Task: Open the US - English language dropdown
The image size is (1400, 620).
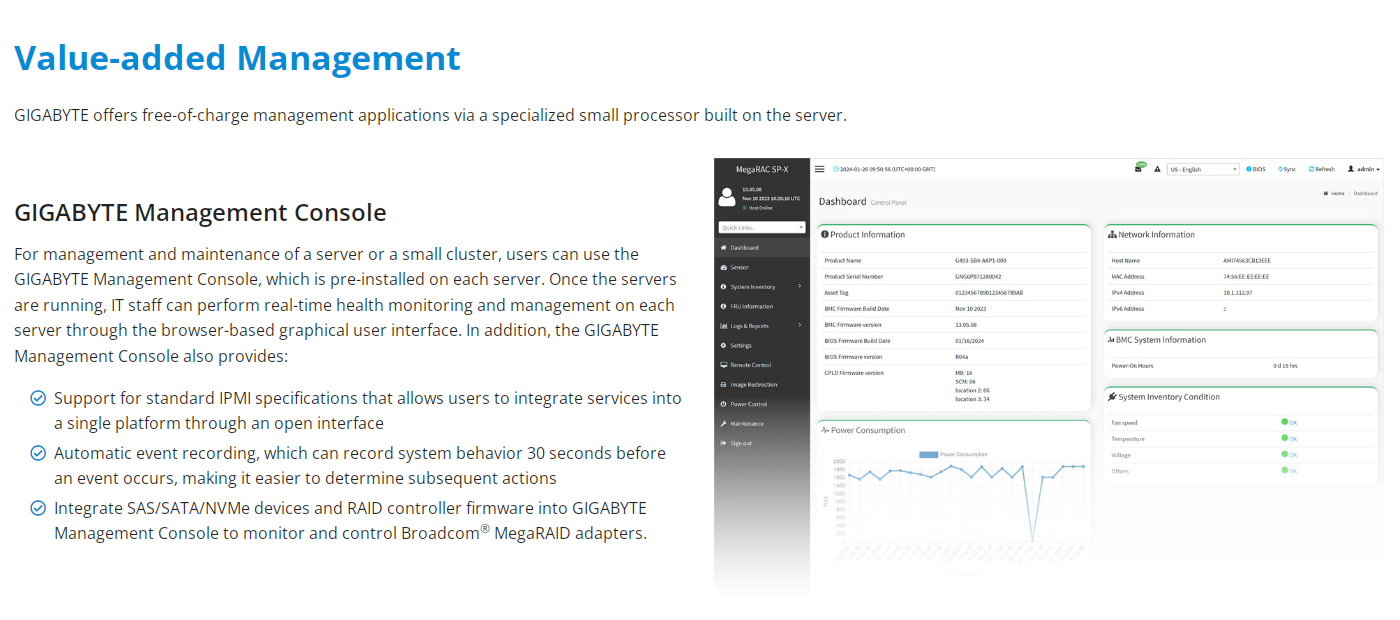Action: point(1203,169)
